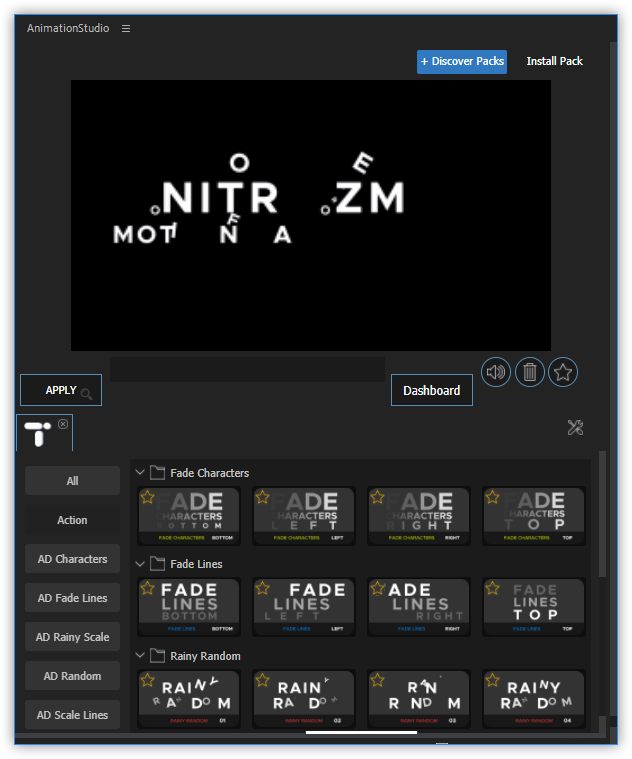632x759 pixels.
Task: Select Fade Lines Bottom preset thumbnail
Action: pos(189,607)
